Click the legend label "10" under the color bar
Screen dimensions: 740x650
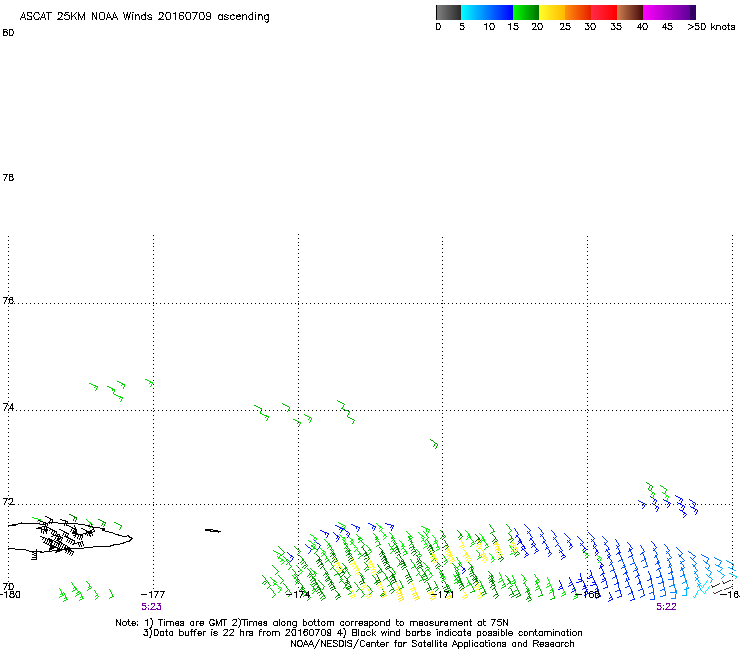pyautogui.click(x=489, y=27)
